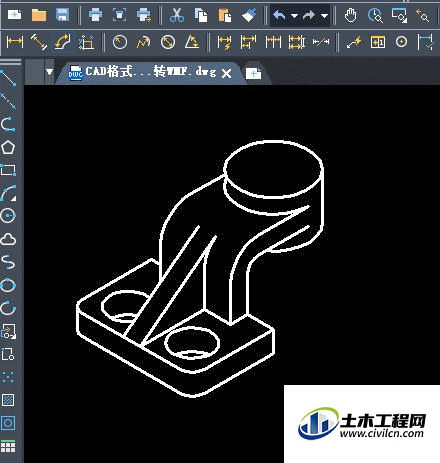Select the Match Properties brush icon
Image resolution: width=440 pixels, height=463 pixels.
(249, 15)
